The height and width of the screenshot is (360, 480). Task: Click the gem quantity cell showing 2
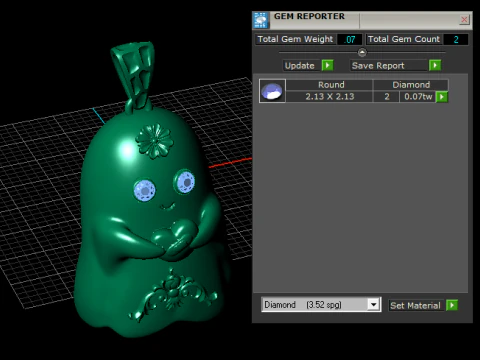(387, 97)
